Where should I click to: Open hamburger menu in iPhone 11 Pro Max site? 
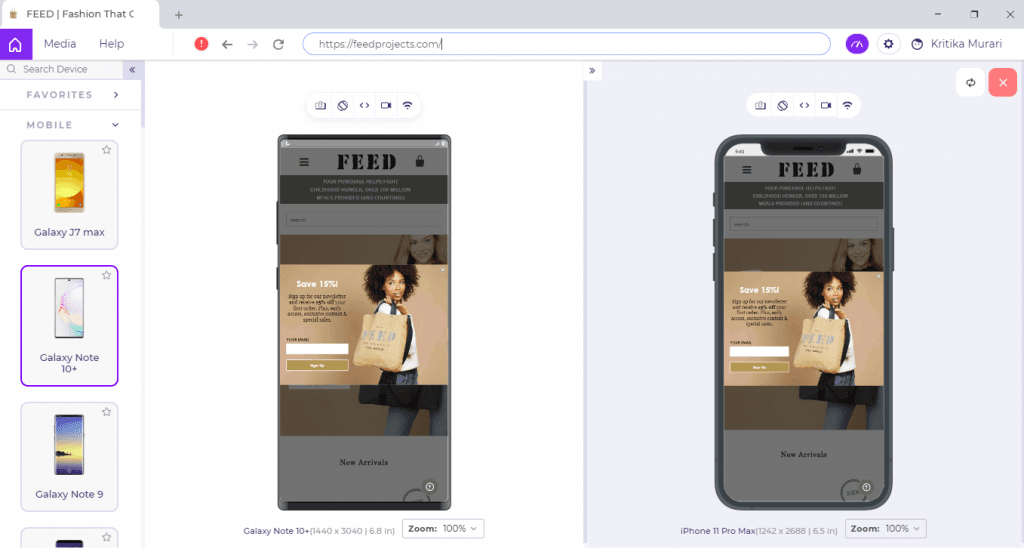747,170
